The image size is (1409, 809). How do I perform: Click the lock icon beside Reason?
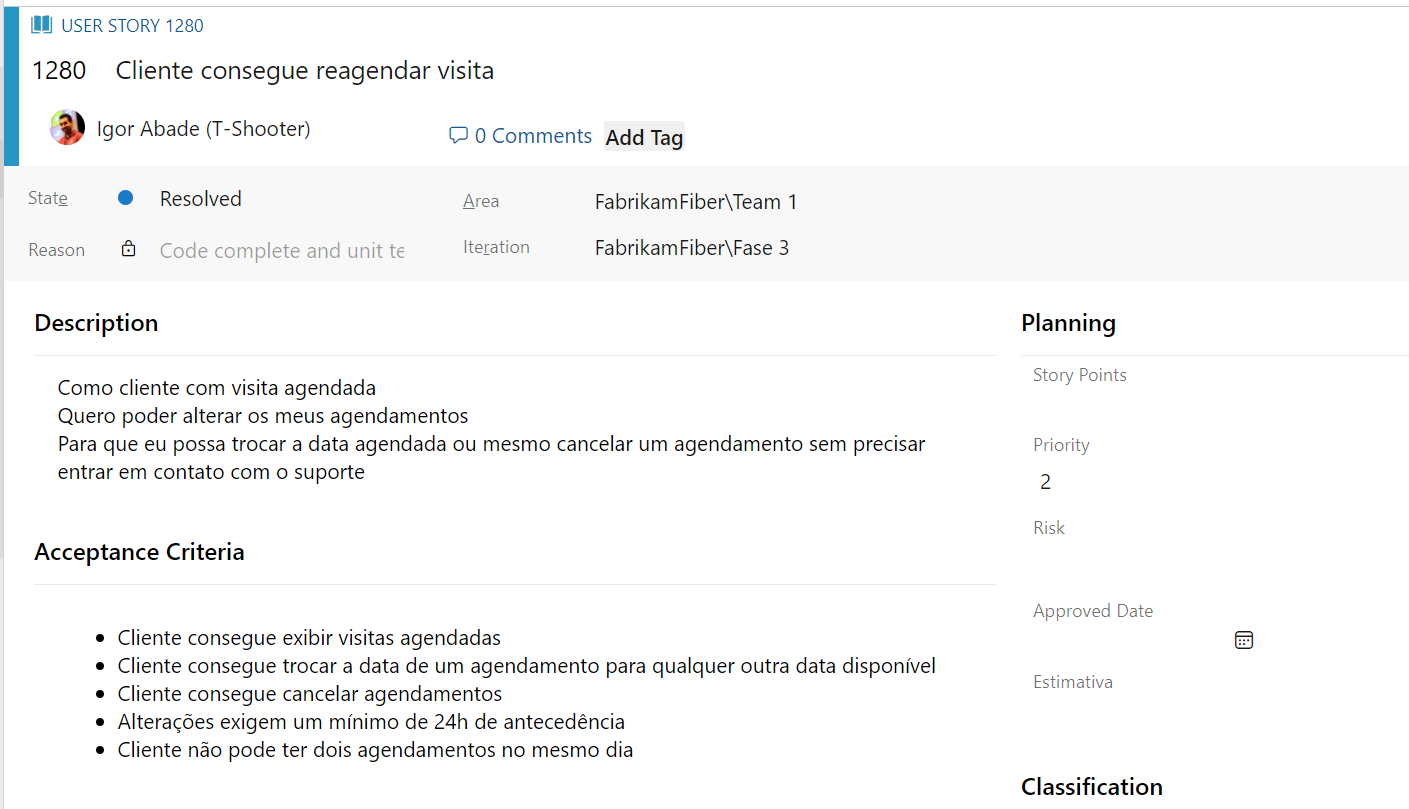coord(128,249)
